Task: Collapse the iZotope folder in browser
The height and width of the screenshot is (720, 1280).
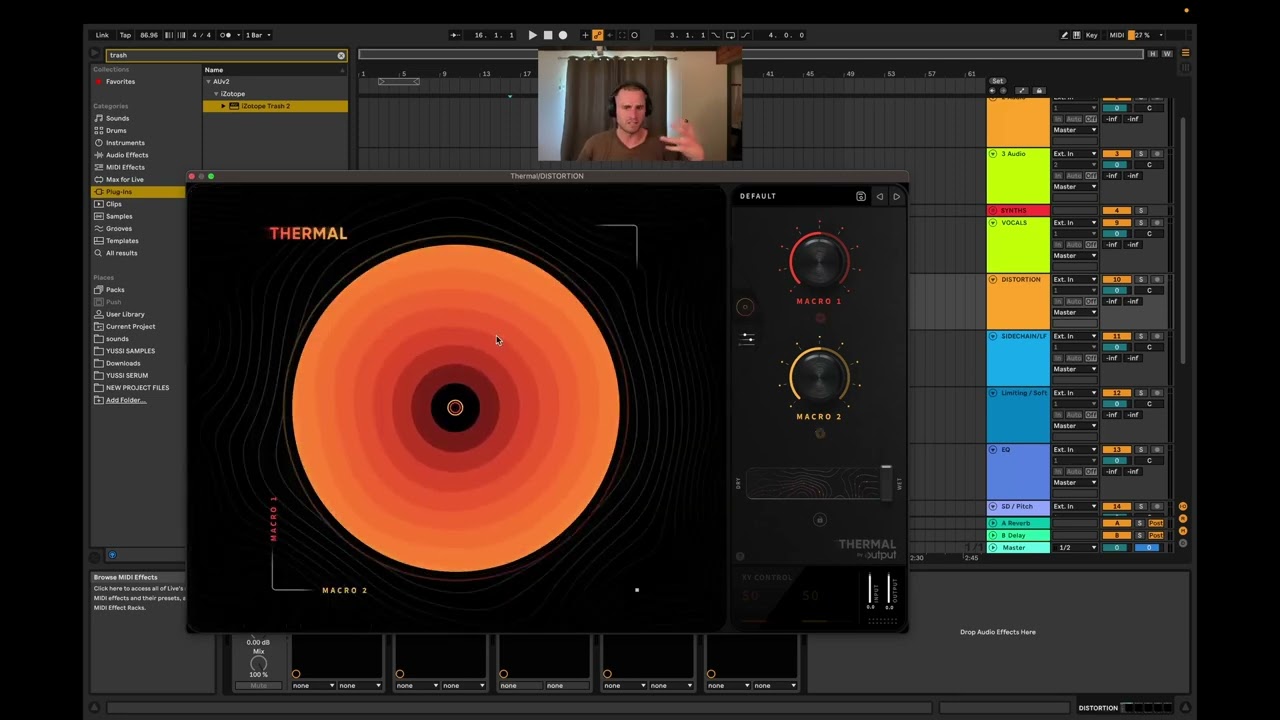Action: pyautogui.click(x=216, y=94)
